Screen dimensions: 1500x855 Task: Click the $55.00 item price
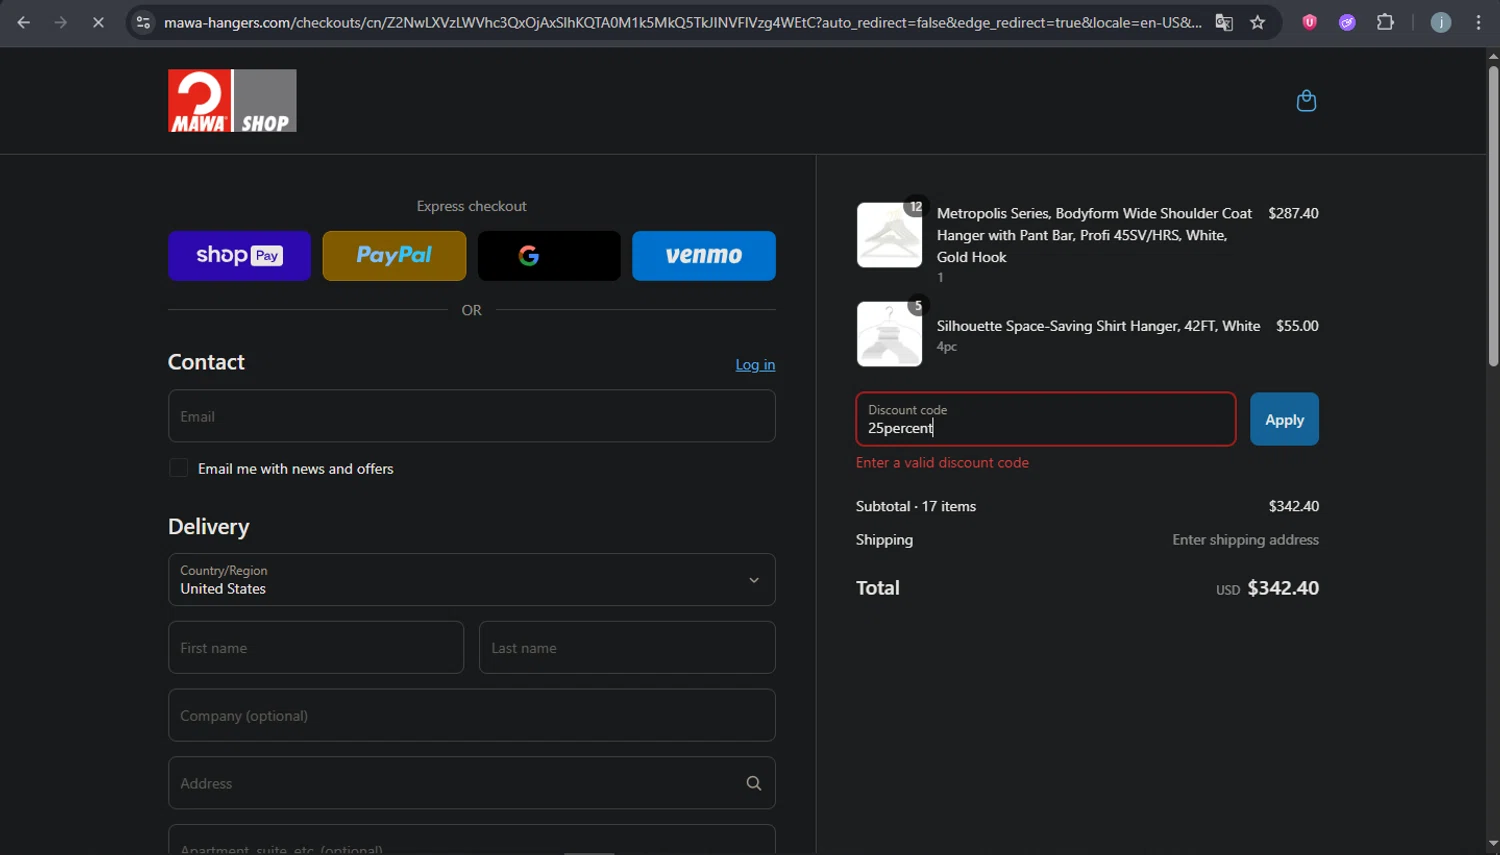click(1297, 326)
